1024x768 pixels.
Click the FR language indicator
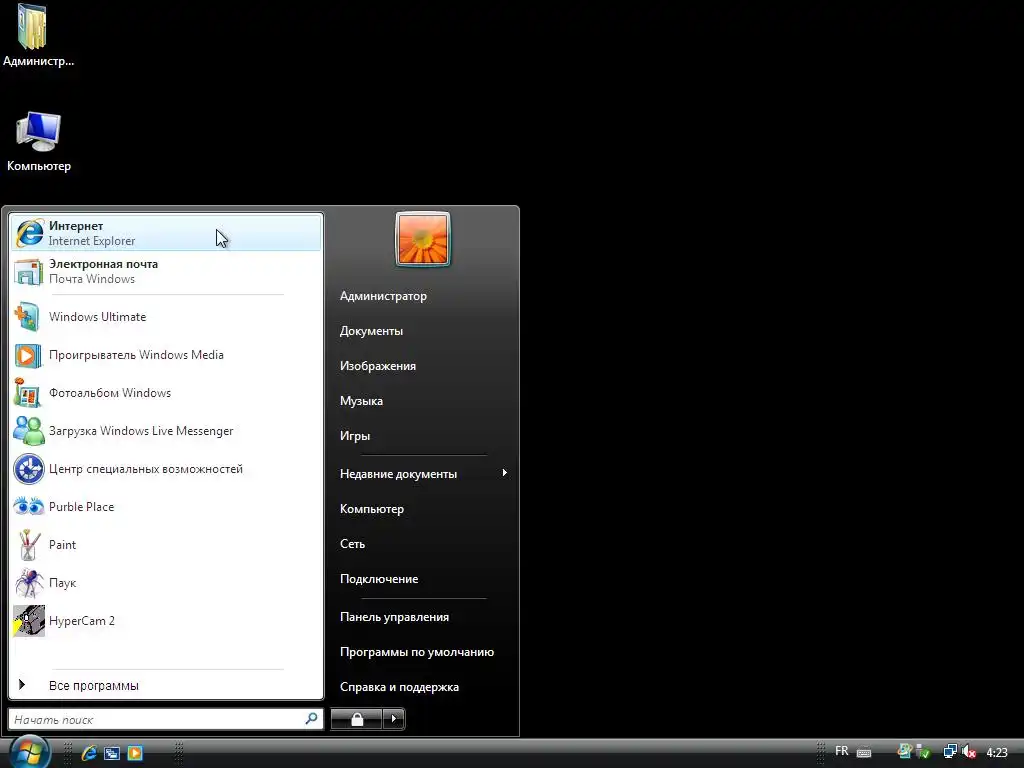[x=842, y=751]
